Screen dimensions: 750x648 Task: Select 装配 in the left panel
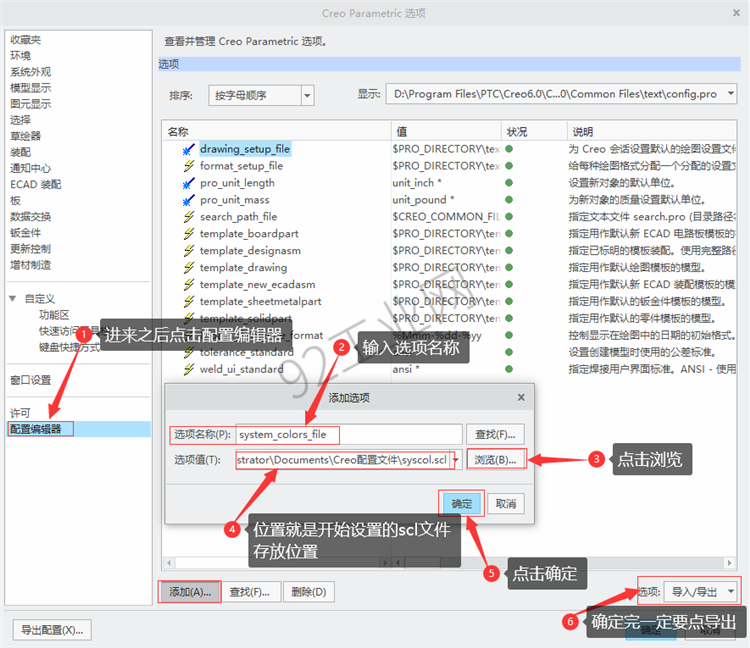click(21, 153)
